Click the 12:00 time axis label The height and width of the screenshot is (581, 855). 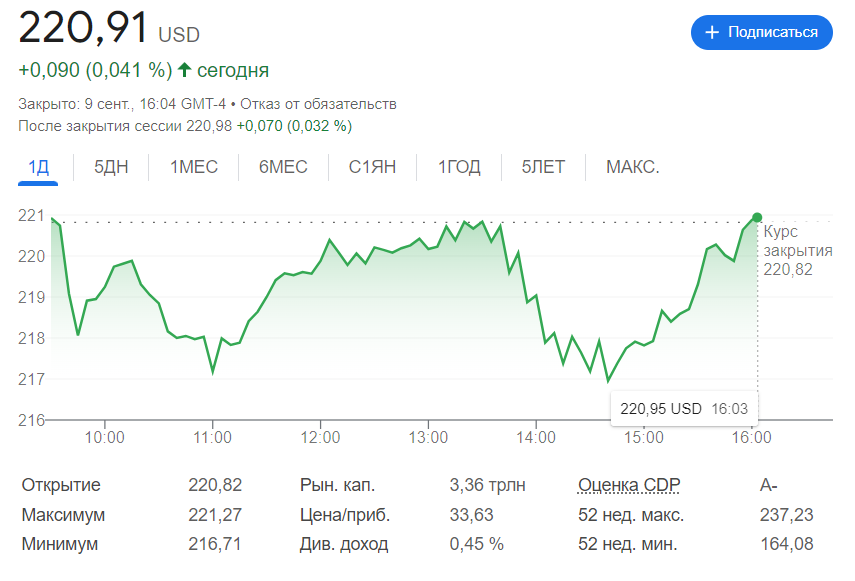click(x=320, y=437)
